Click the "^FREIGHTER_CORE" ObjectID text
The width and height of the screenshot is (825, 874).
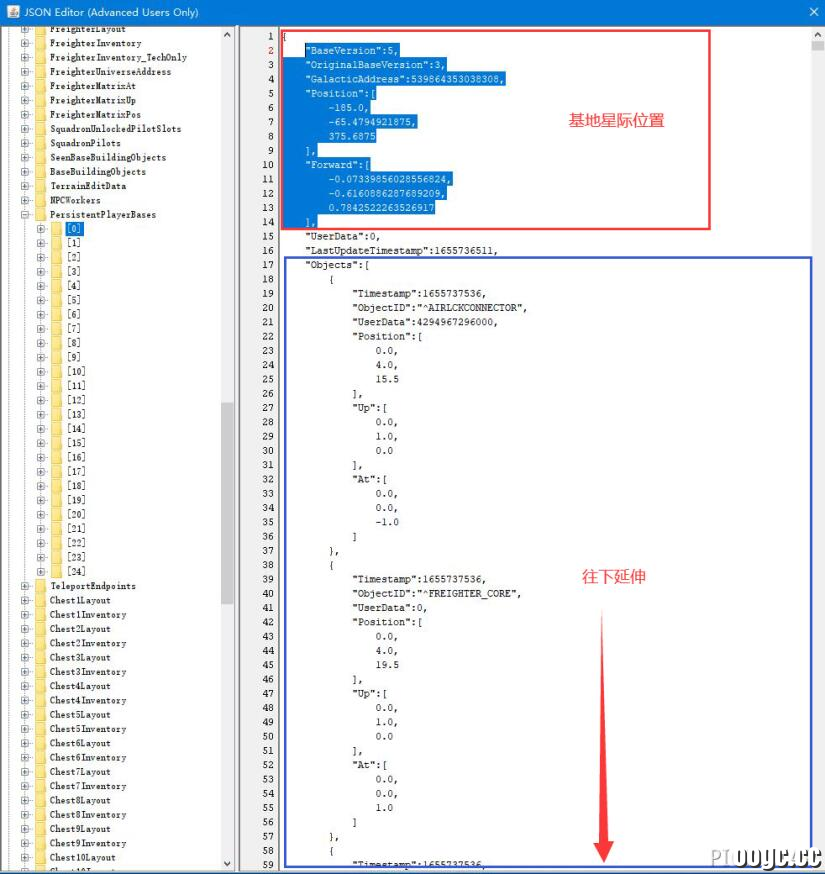pyautogui.click(x=469, y=594)
